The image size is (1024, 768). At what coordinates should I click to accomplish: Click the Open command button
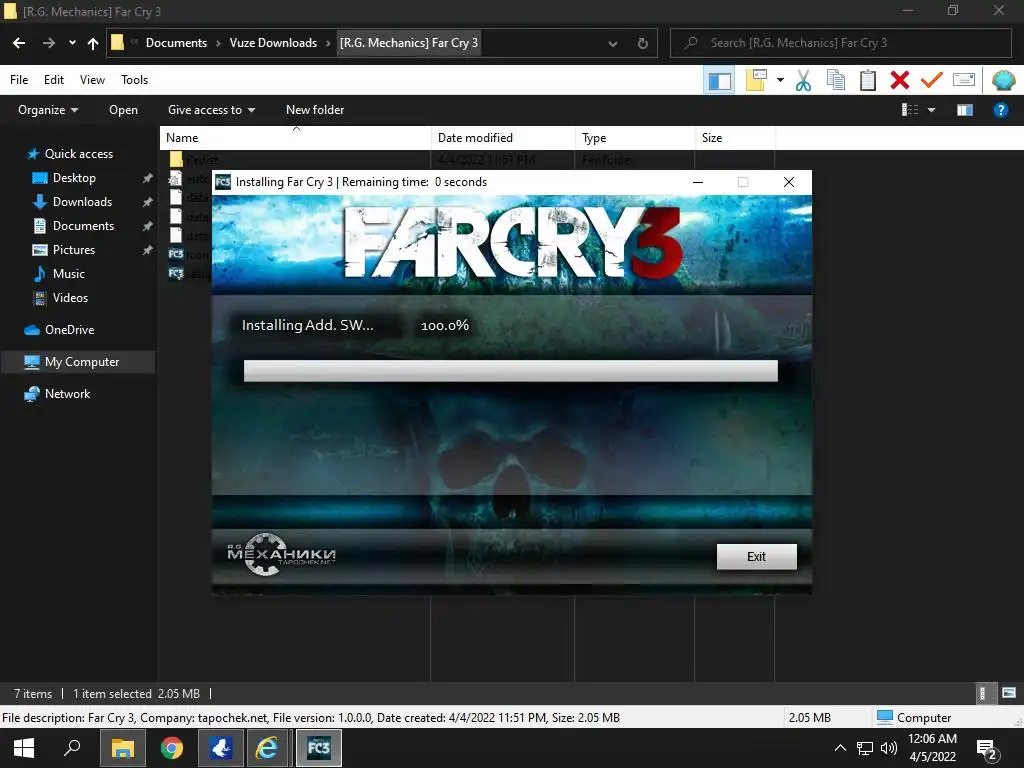coord(123,110)
